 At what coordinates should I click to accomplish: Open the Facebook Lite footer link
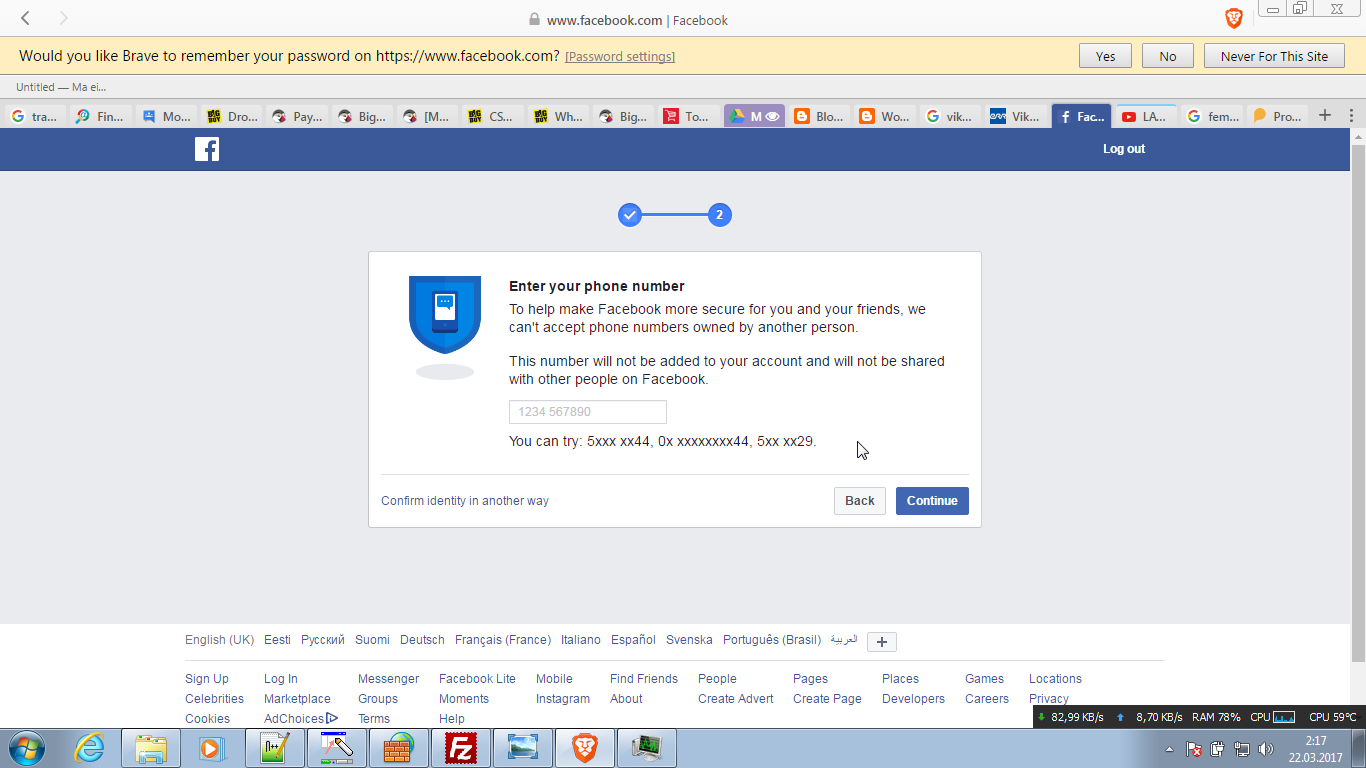point(477,679)
